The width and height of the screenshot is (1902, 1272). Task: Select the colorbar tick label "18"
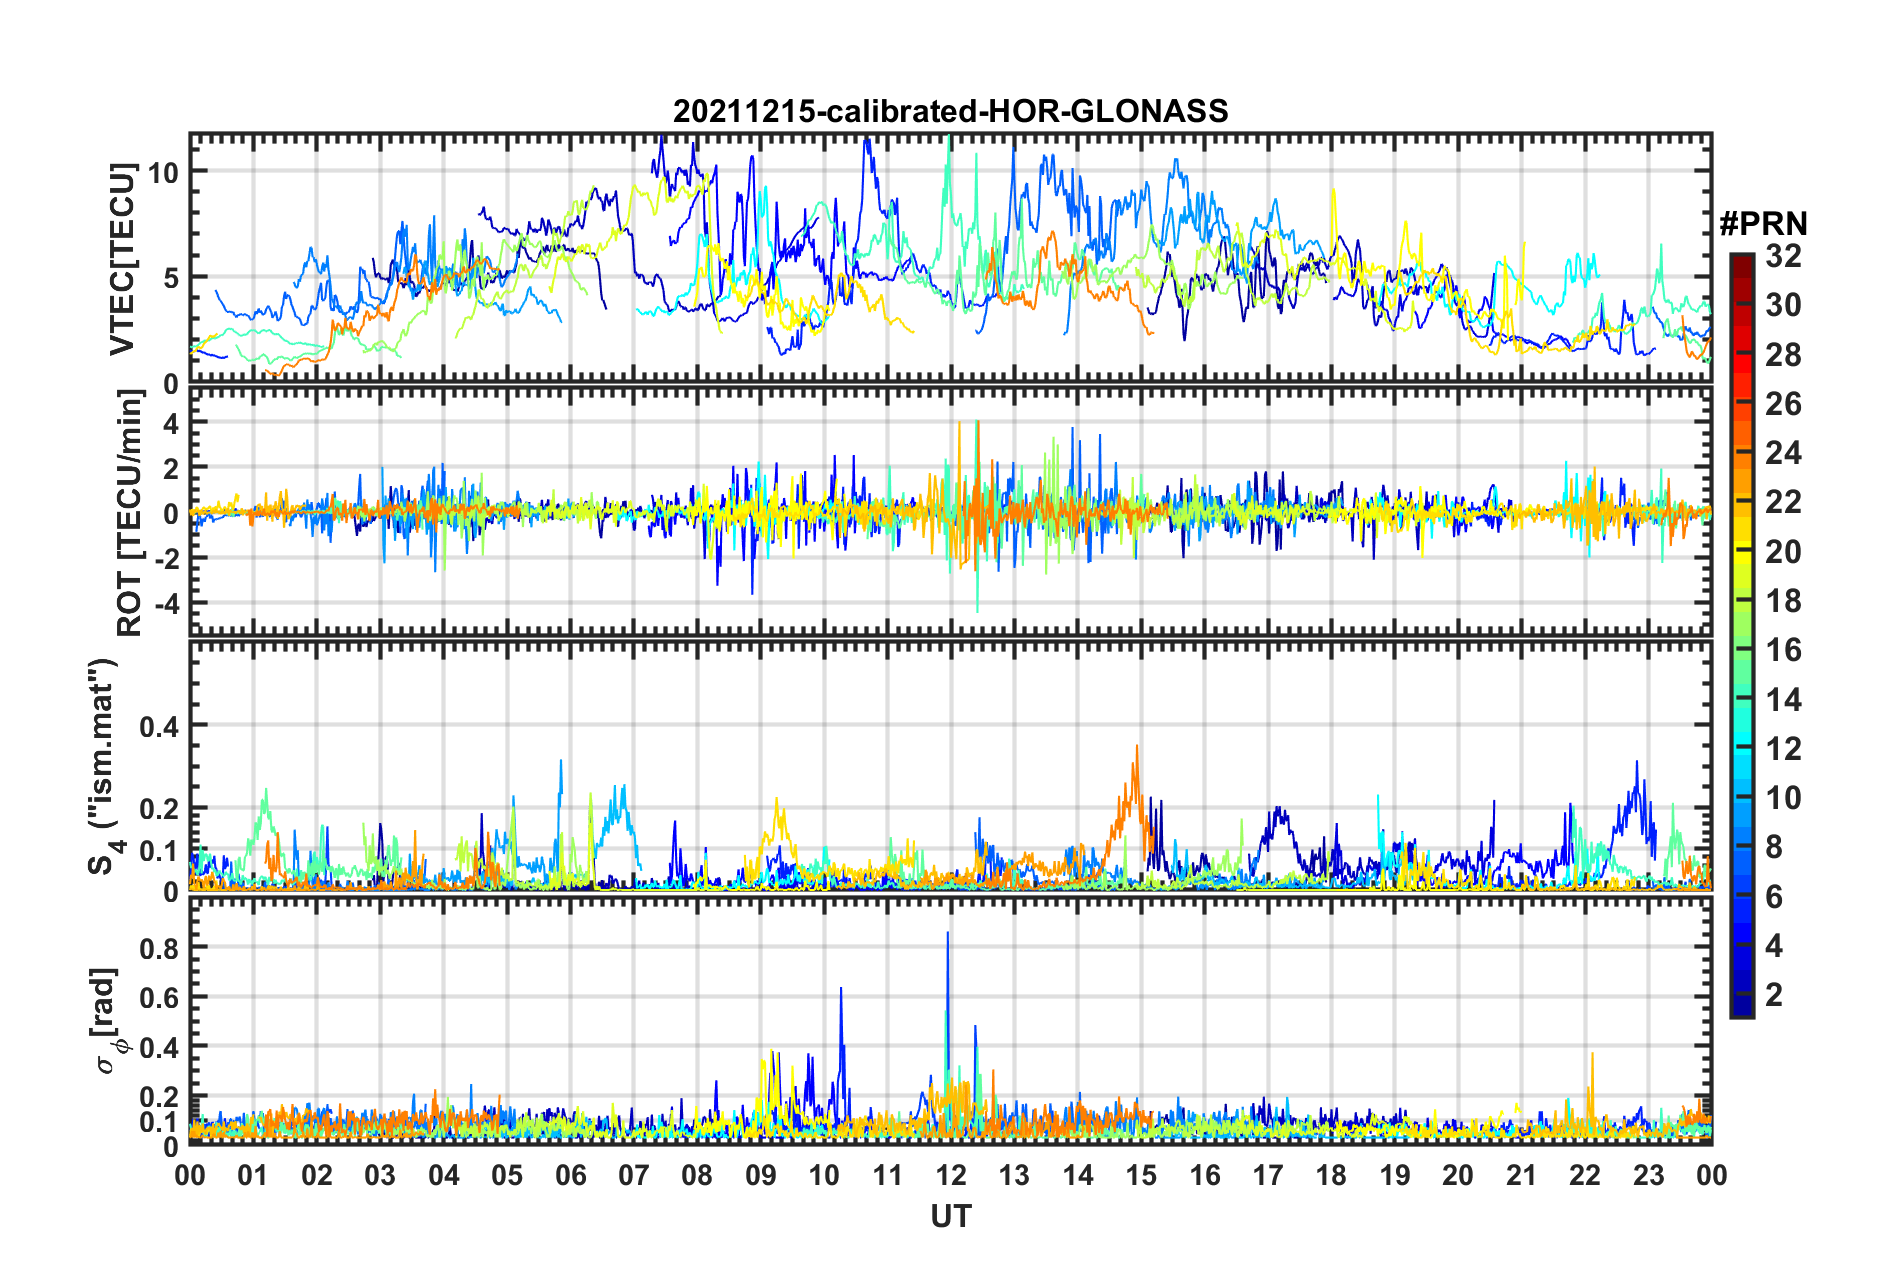[1783, 601]
